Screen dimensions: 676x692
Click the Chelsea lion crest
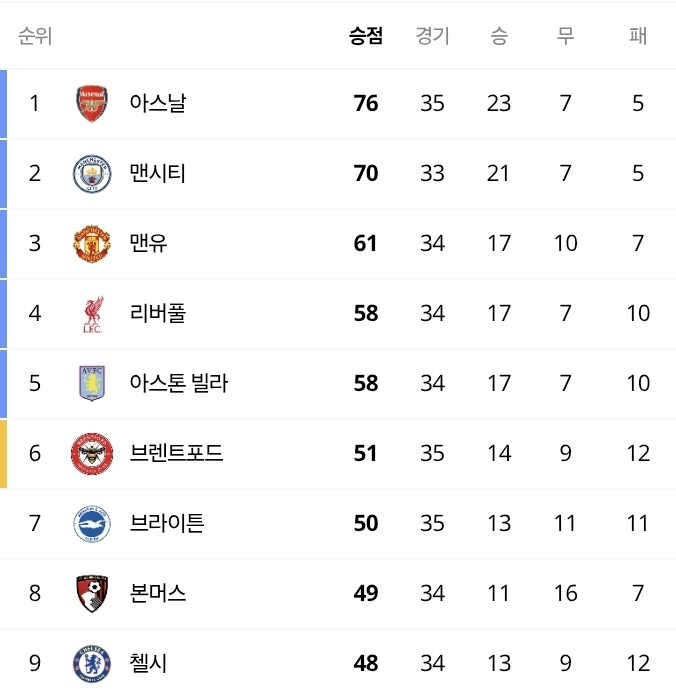tap(92, 663)
